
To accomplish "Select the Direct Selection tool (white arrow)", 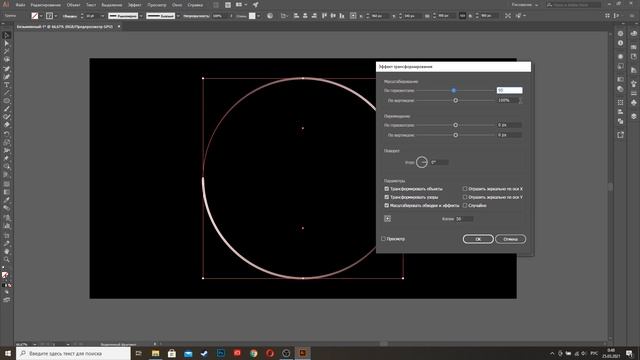I will (x=7, y=44).
